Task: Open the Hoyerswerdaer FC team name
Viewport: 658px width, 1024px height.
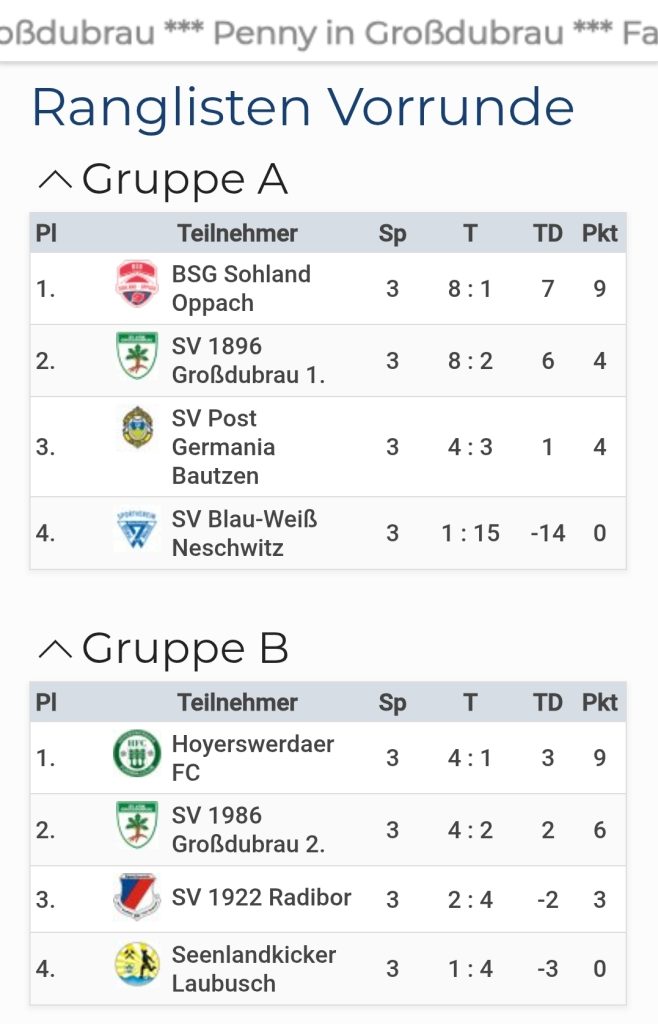Action: point(252,758)
